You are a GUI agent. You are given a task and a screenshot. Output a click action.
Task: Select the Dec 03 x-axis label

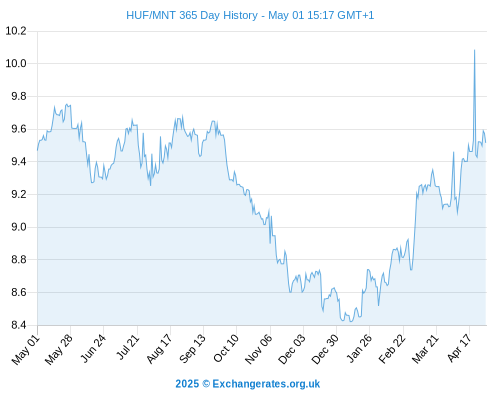292,349
